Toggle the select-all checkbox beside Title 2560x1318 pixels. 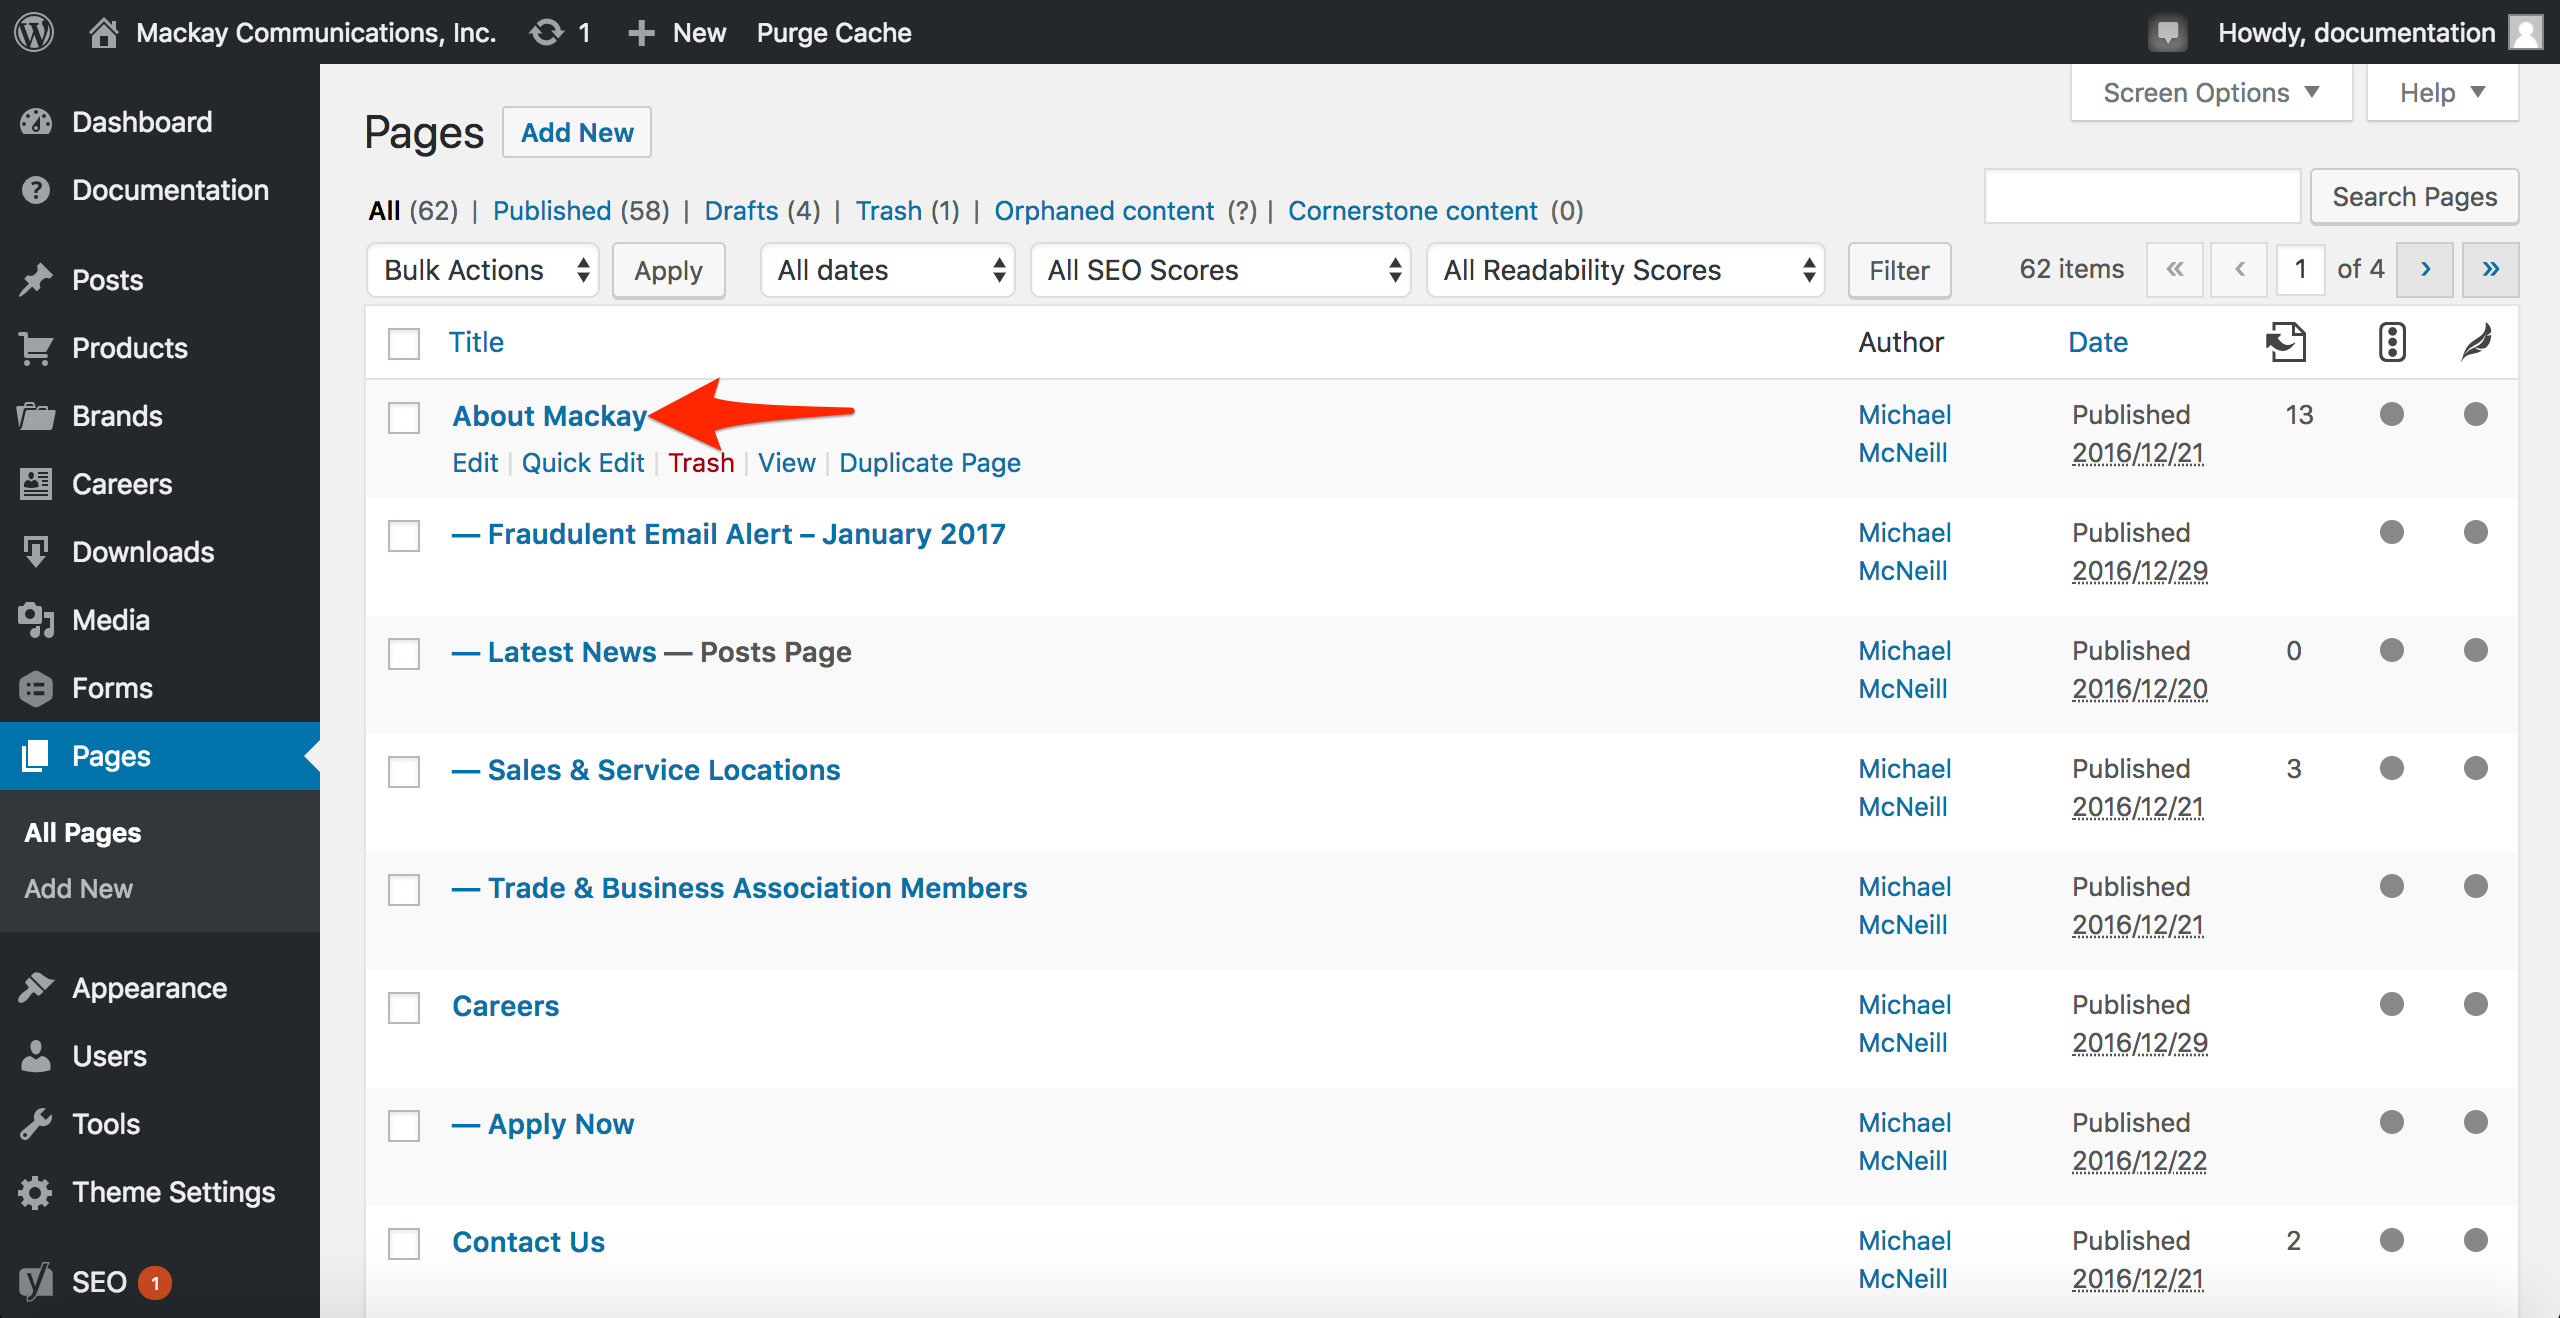tap(404, 343)
